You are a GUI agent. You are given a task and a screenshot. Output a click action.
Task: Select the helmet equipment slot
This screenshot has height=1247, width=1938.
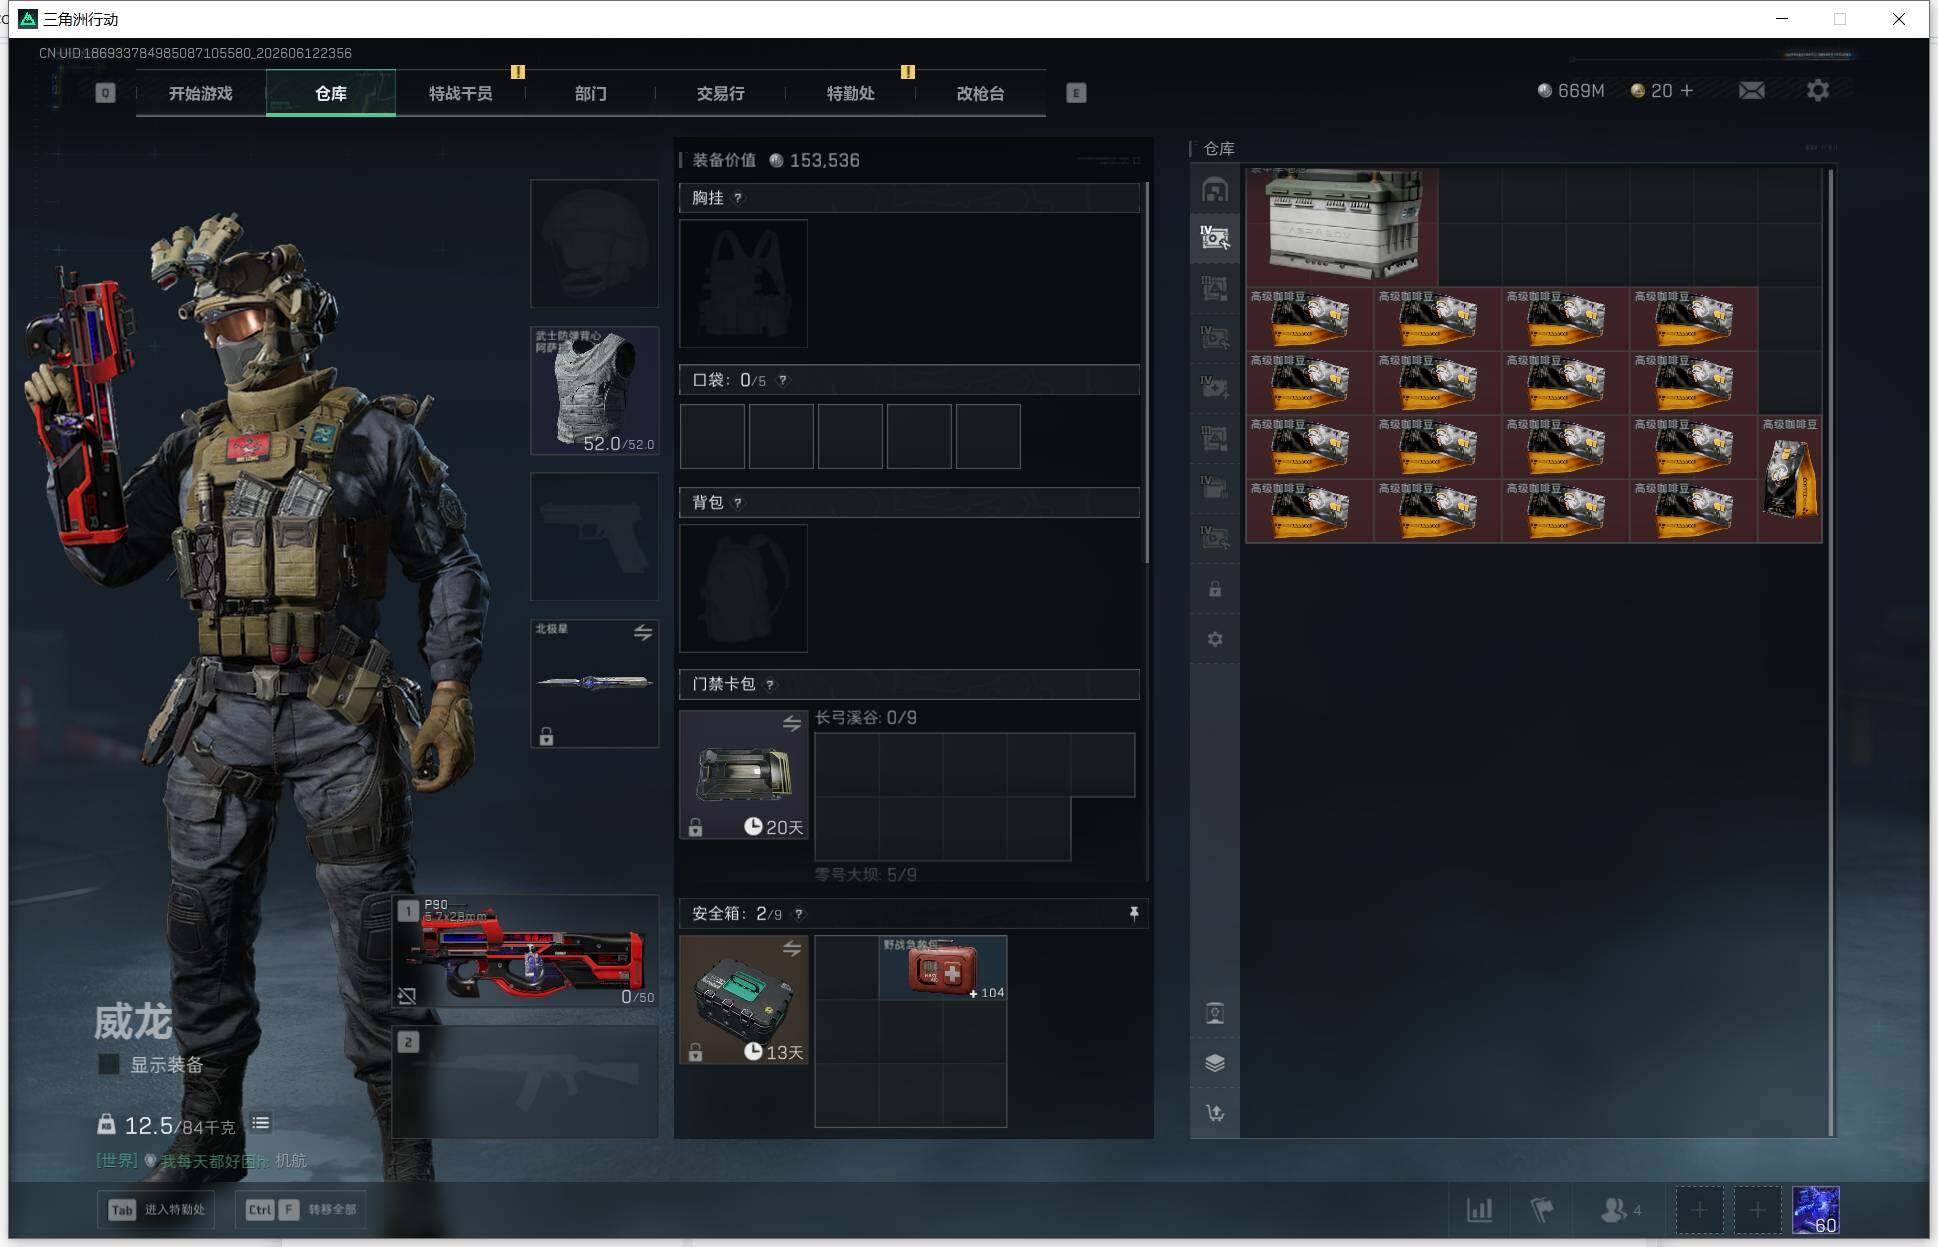click(x=594, y=243)
